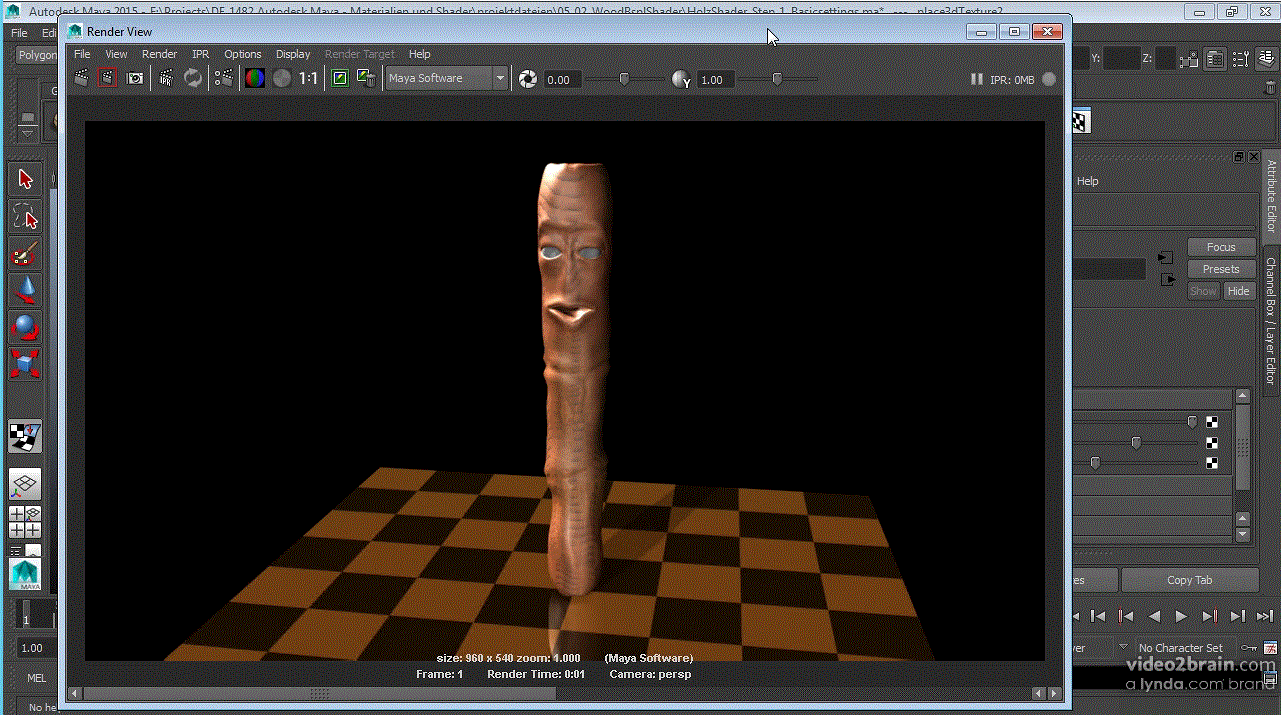Toggle the alpha channel display icon
The width and height of the screenshot is (1281, 715).
(282, 78)
